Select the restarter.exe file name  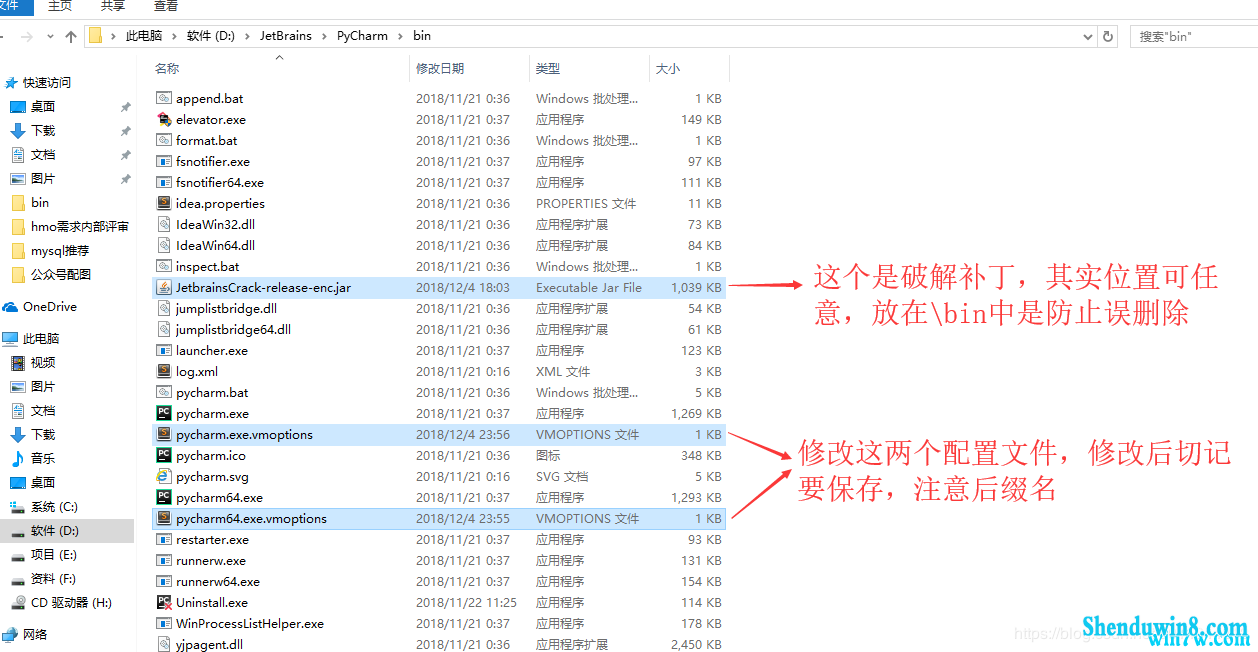click(212, 539)
